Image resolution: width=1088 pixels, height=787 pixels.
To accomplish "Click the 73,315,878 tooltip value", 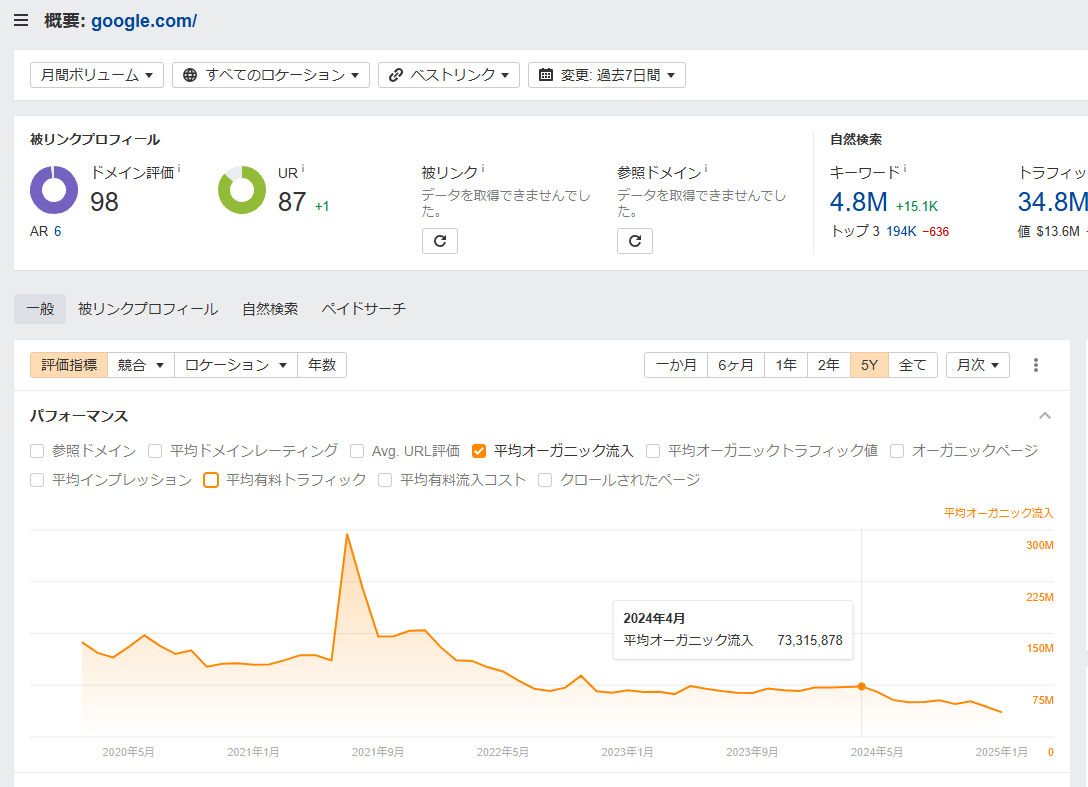I will click(x=810, y=640).
